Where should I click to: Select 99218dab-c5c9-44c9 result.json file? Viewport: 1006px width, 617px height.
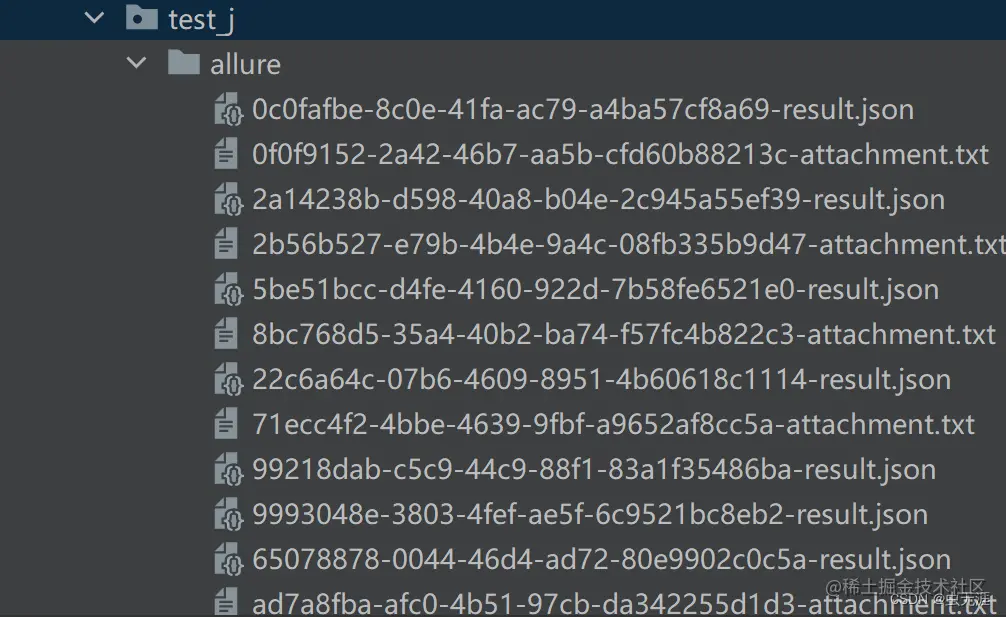pos(594,469)
